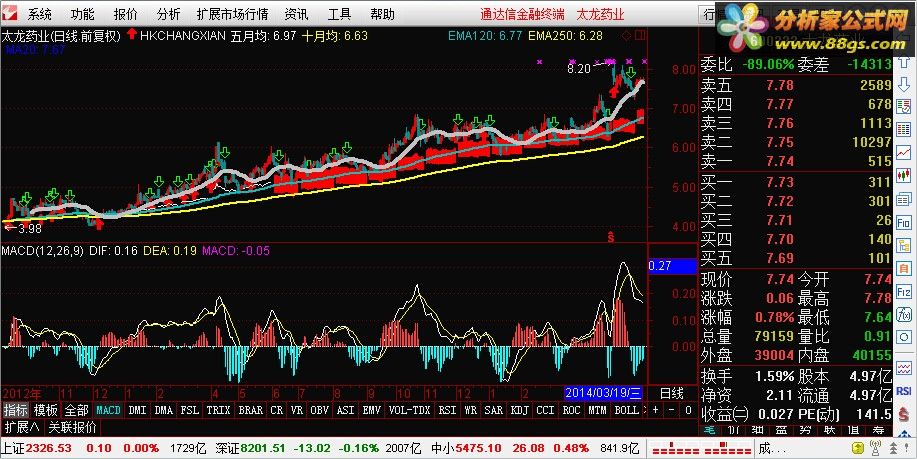Click the red S dollar sidebar icon
This screenshot has height=459, width=917.
click(904, 413)
